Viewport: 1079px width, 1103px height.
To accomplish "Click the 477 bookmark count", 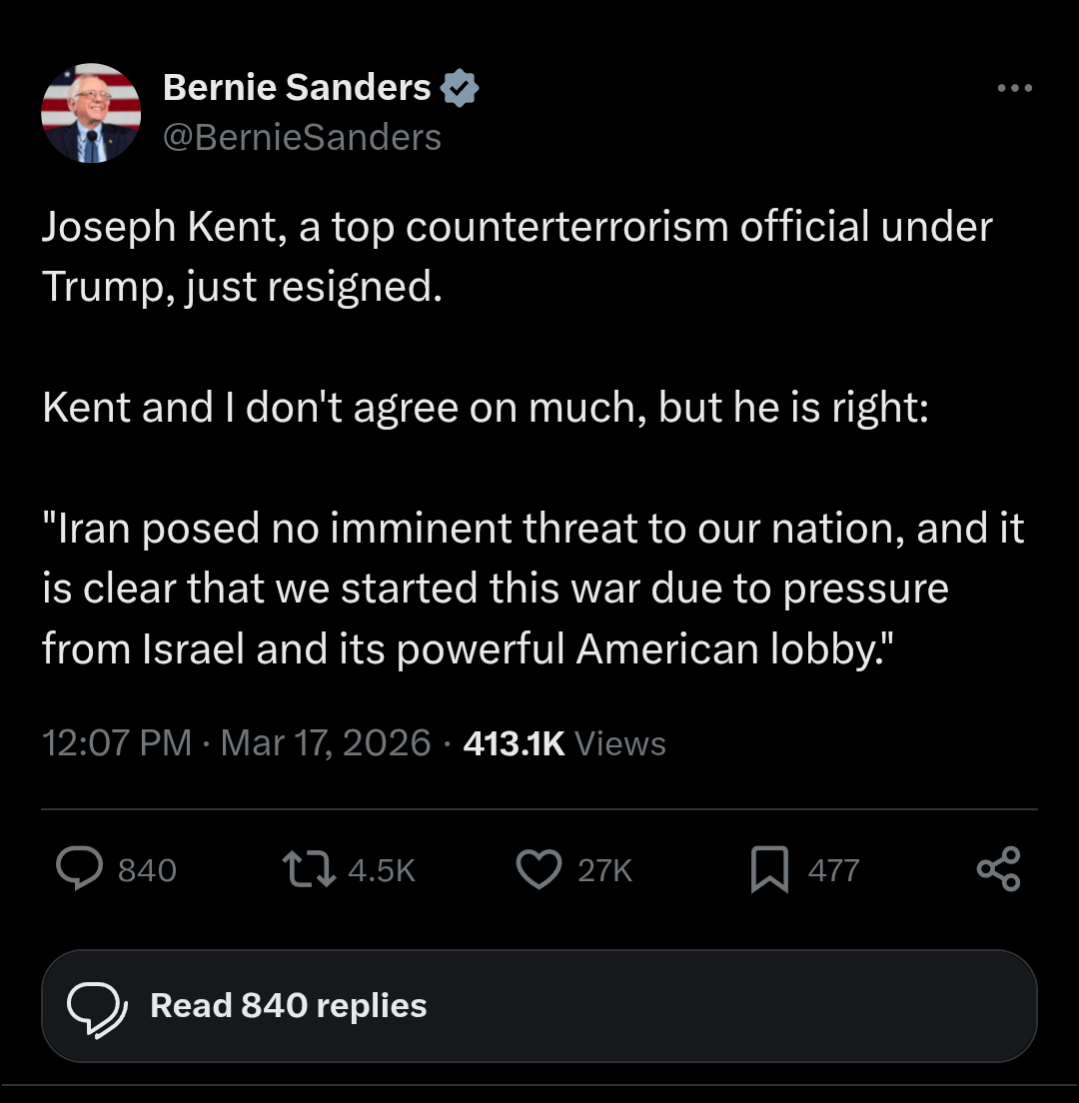I will tap(833, 870).
